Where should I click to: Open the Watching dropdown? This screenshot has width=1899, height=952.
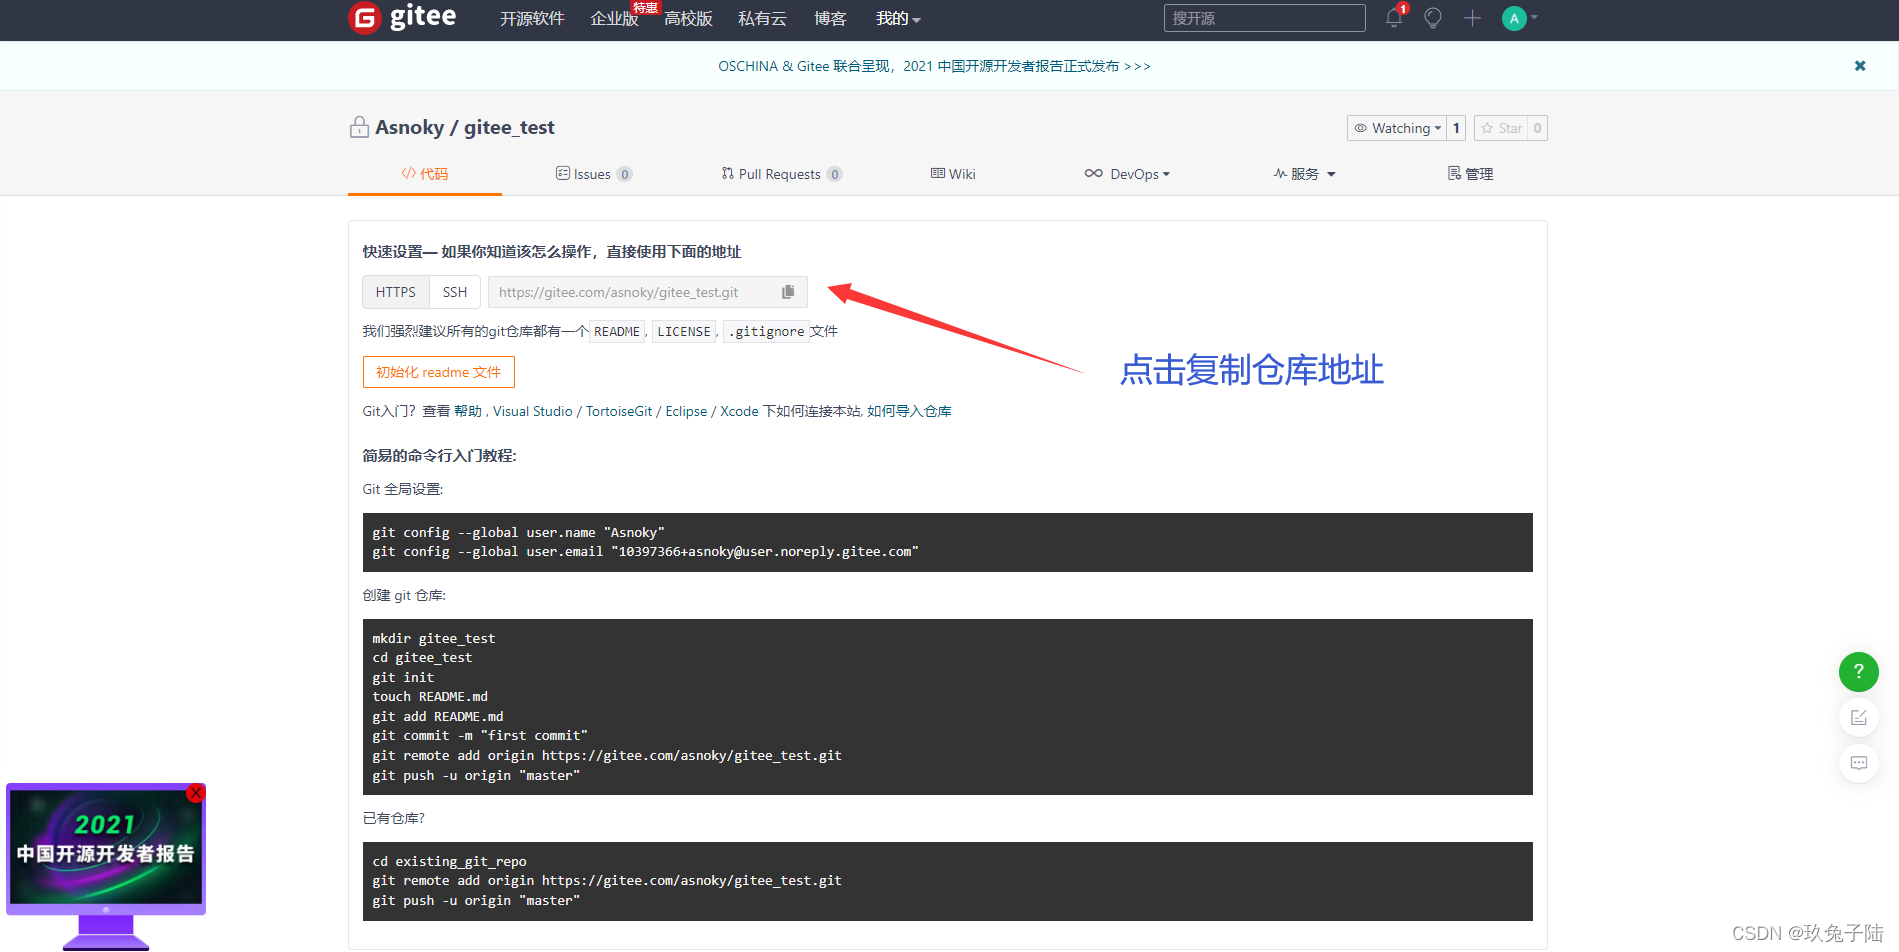1397,128
